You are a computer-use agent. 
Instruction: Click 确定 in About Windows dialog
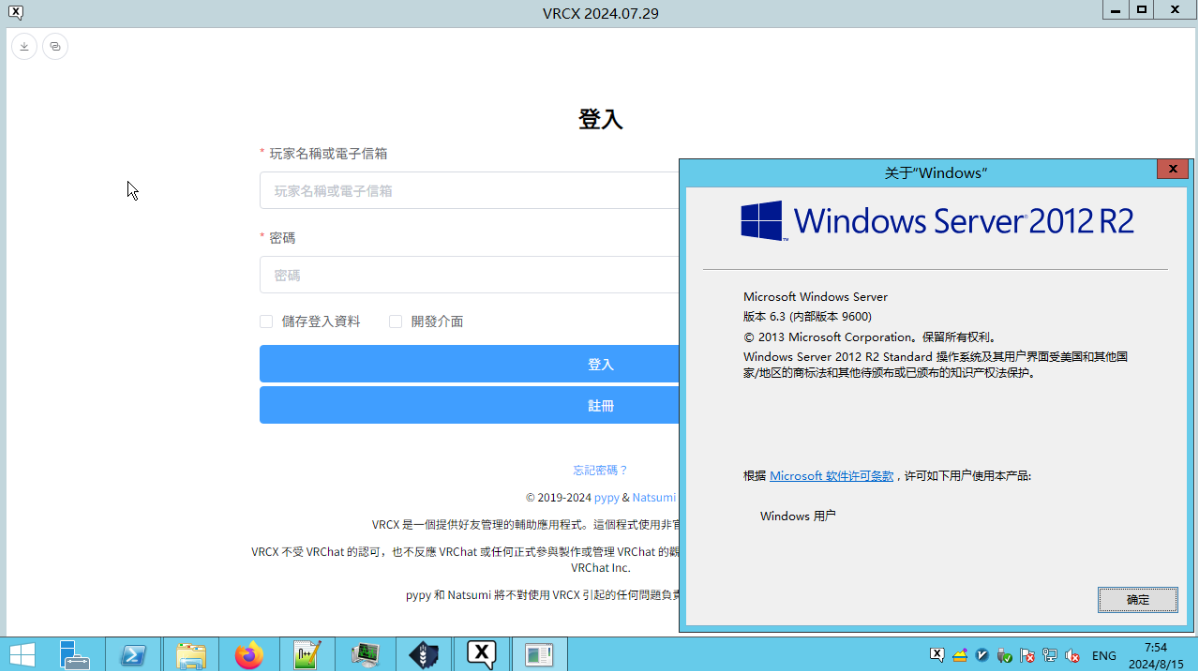pyautogui.click(x=1138, y=600)
